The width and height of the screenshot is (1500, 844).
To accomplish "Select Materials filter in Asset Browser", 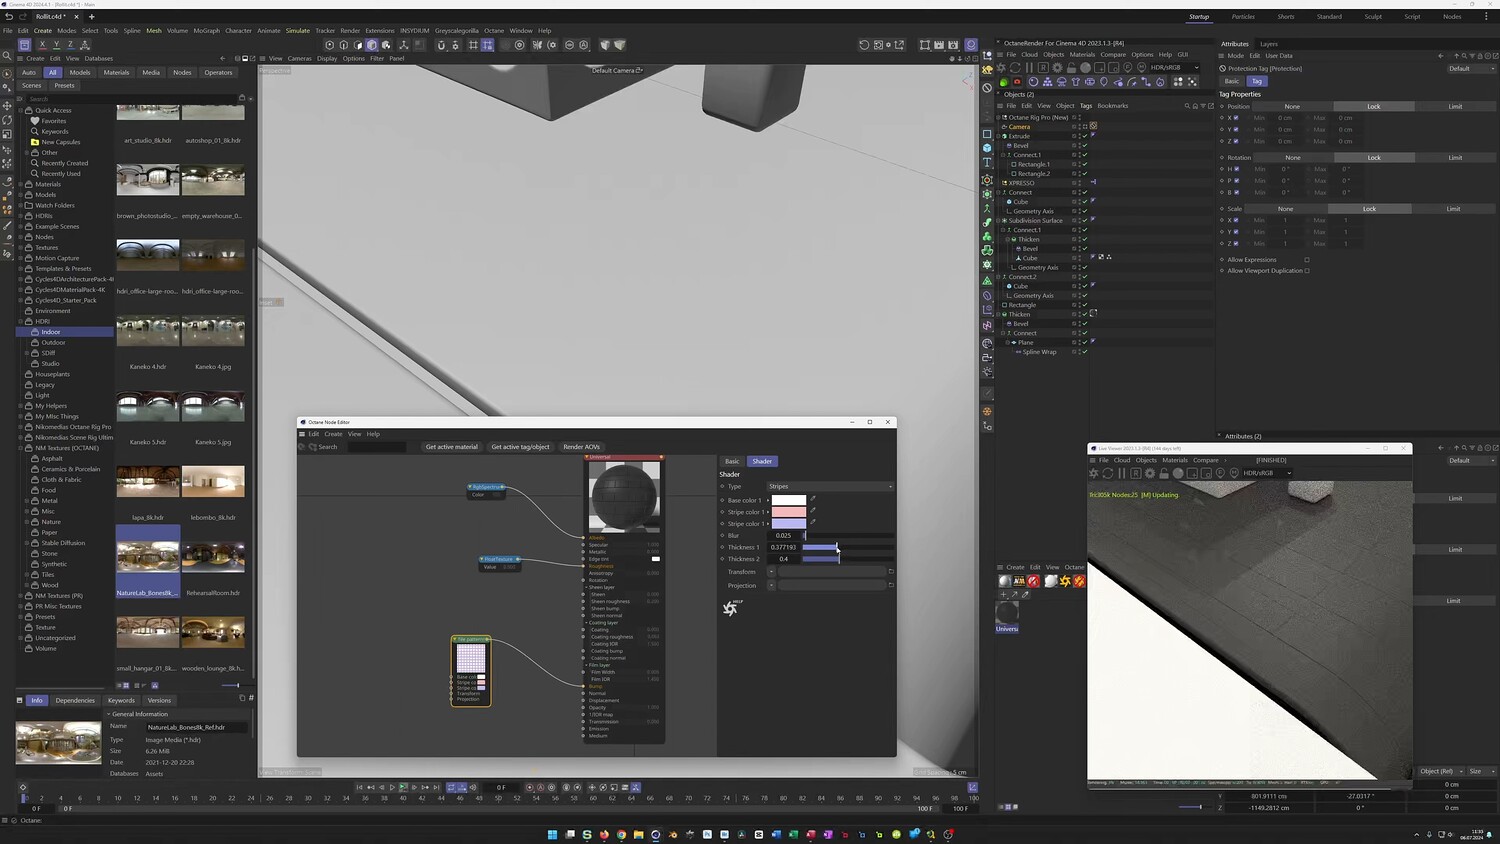I will click(116, 73).
